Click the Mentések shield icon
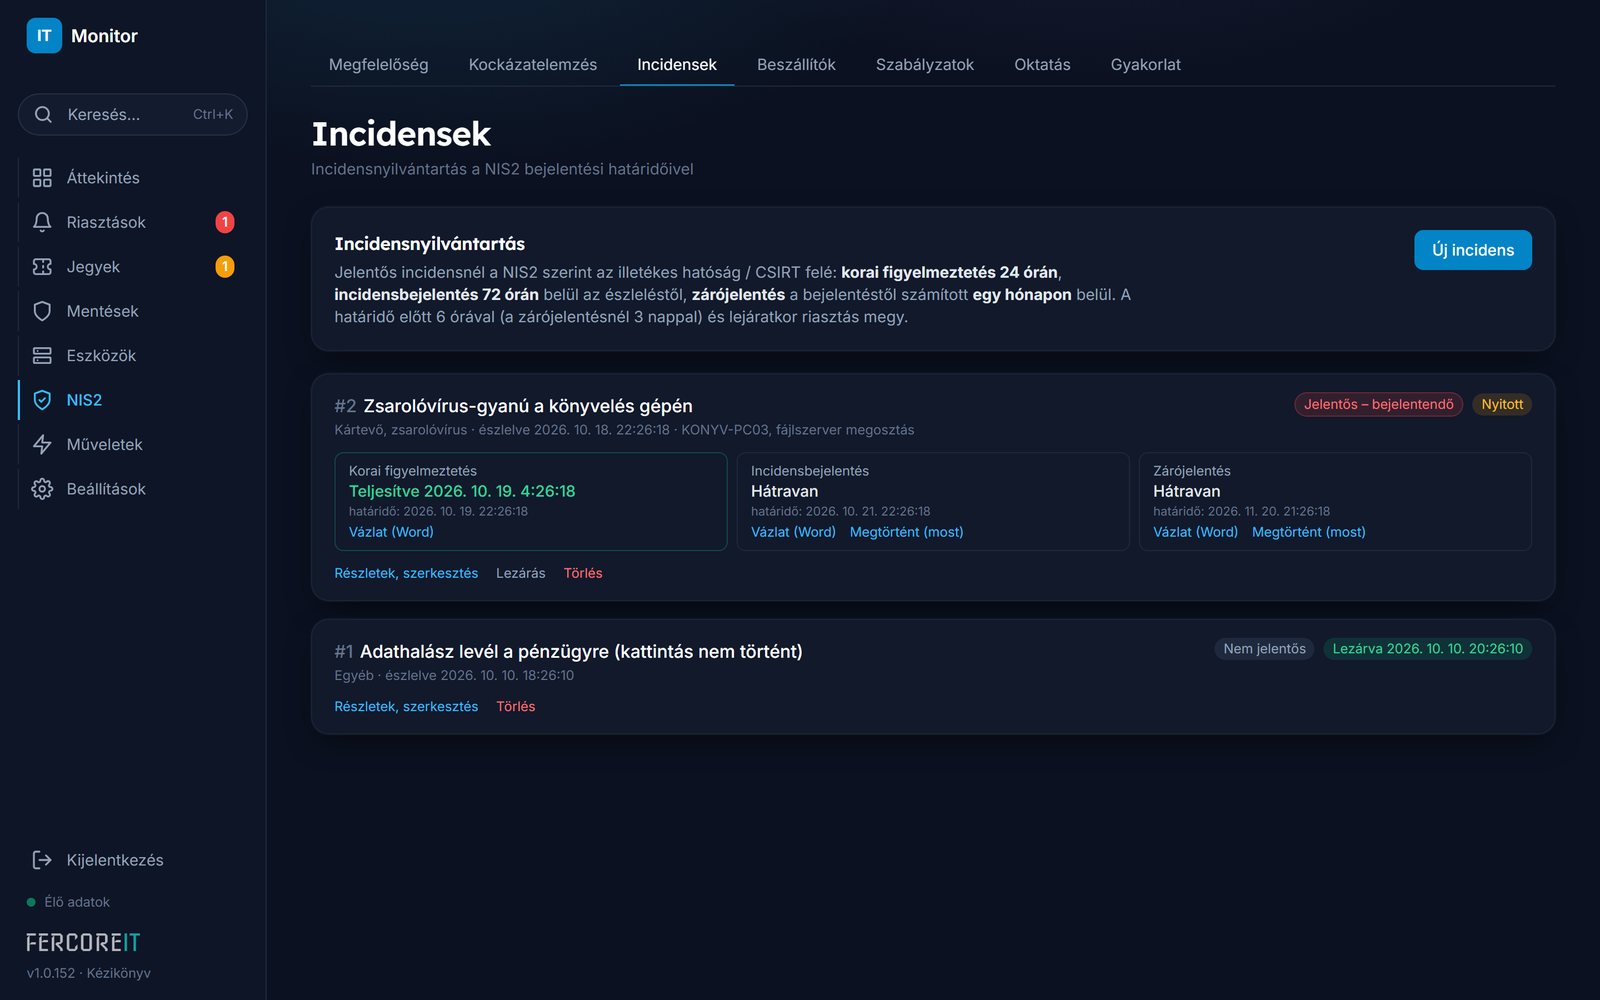1600x1000 pixels. [x=42, y=311]
